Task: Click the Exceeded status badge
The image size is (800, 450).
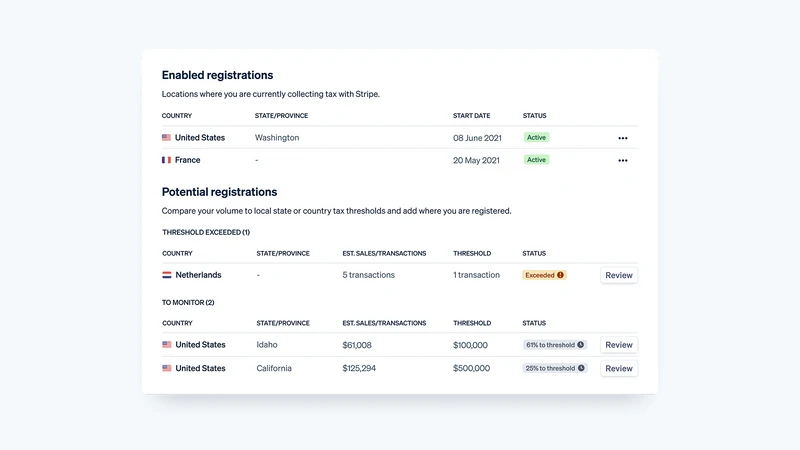Action: pos(544,275)
